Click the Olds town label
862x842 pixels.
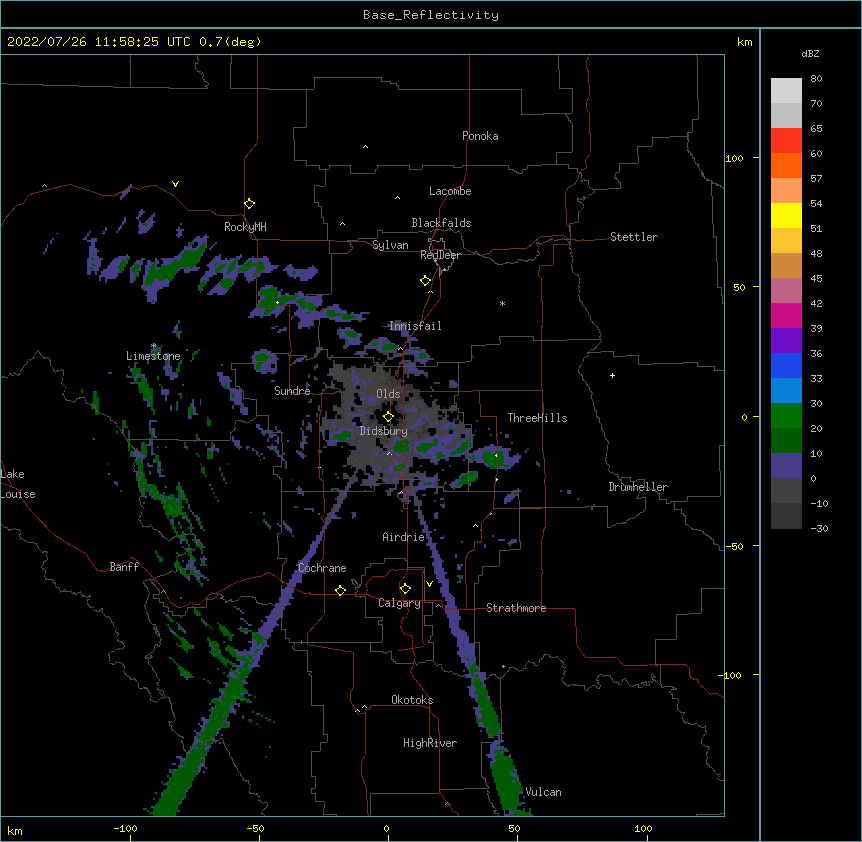(x=388, y=394)
